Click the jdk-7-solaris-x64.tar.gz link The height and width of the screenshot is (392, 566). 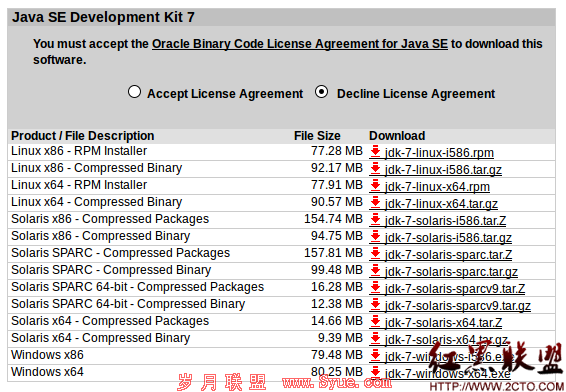pos(446,340)
